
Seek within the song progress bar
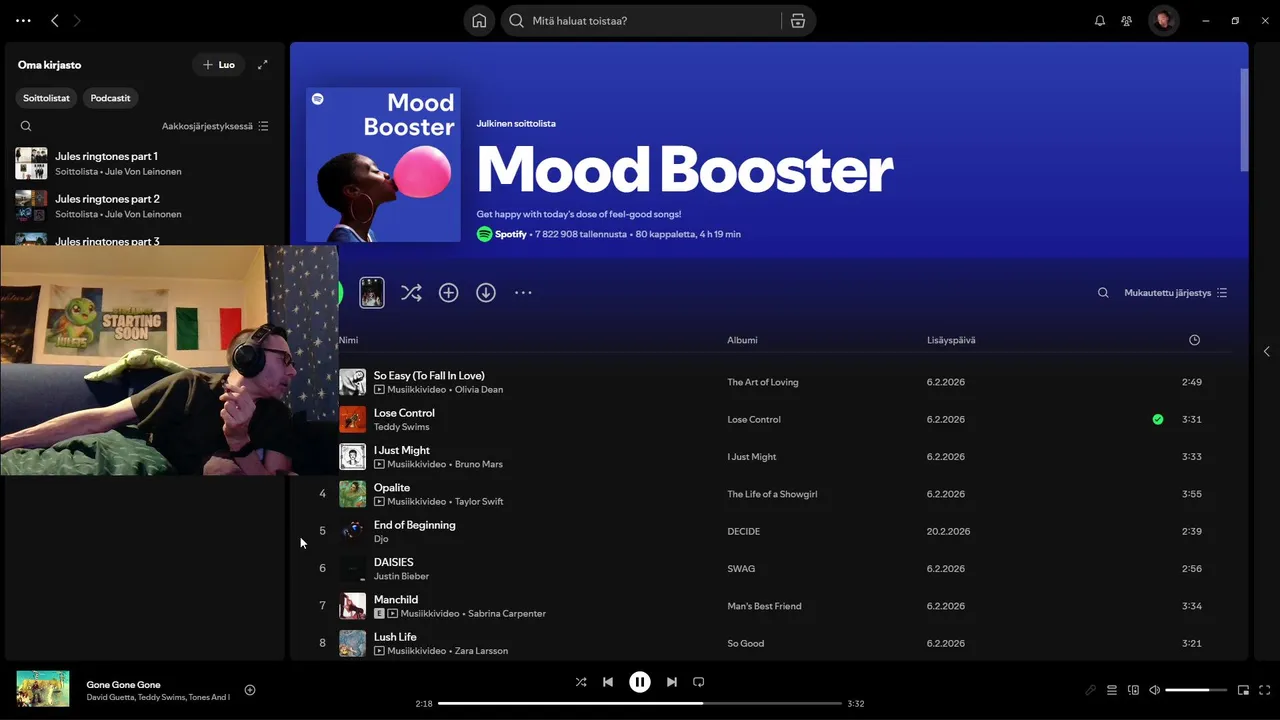[640, 703]
